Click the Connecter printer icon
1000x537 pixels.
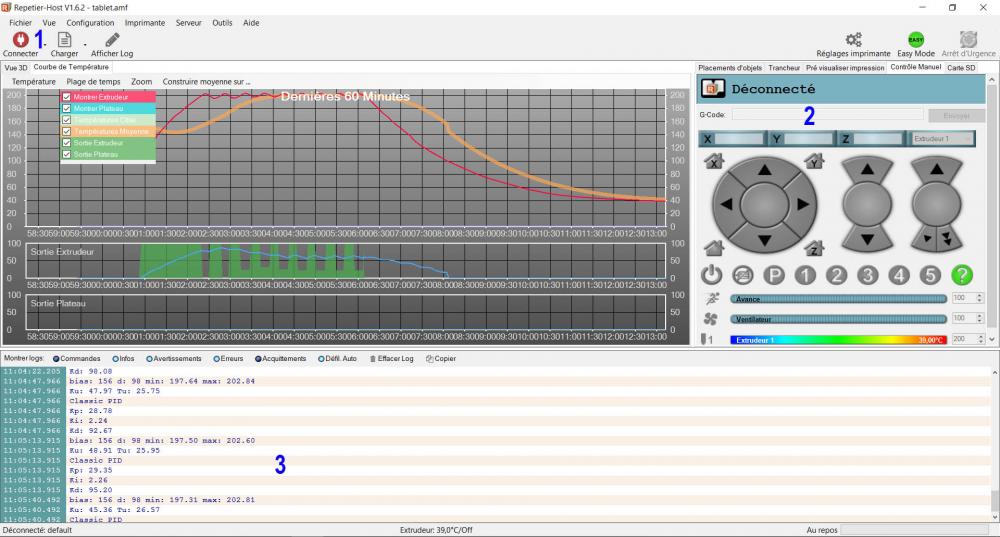click(x=19, y=40)
